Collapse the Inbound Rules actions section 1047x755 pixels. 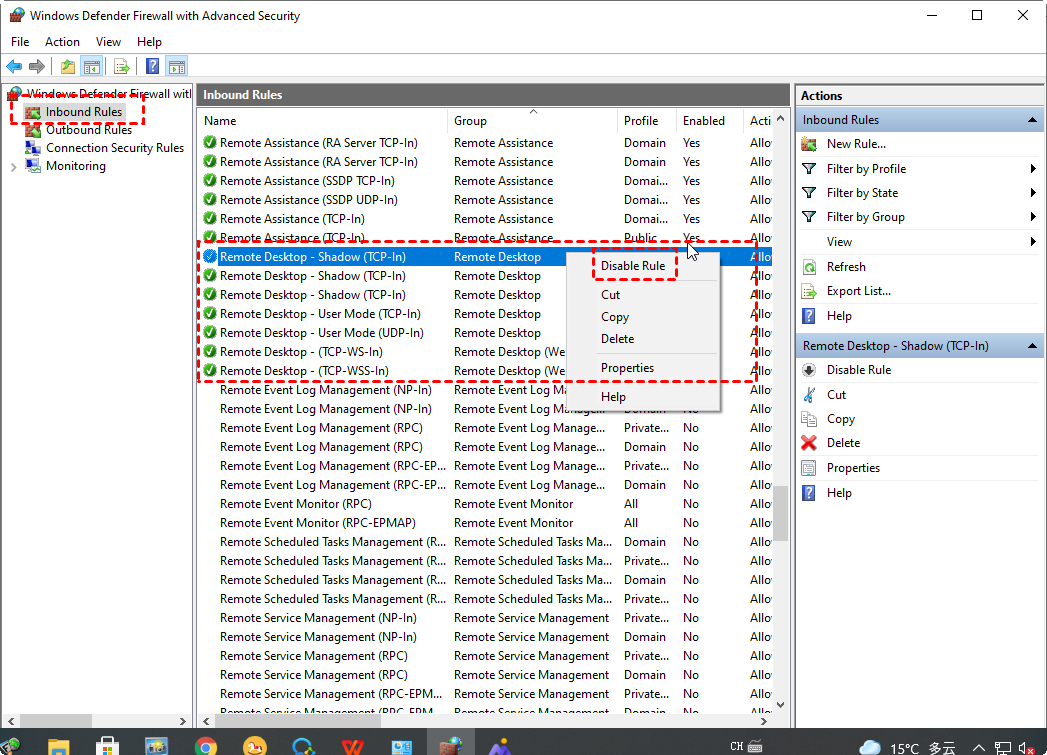1032,120
